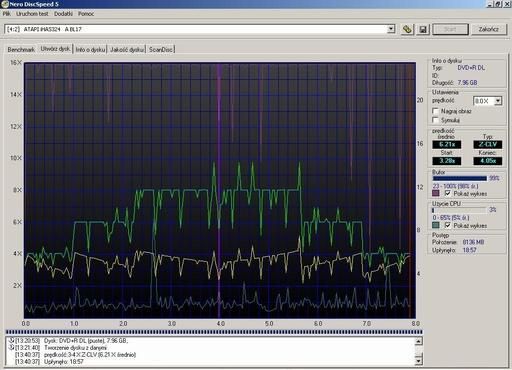Minimize the Nero DiscSpeed window

[490, 4]
